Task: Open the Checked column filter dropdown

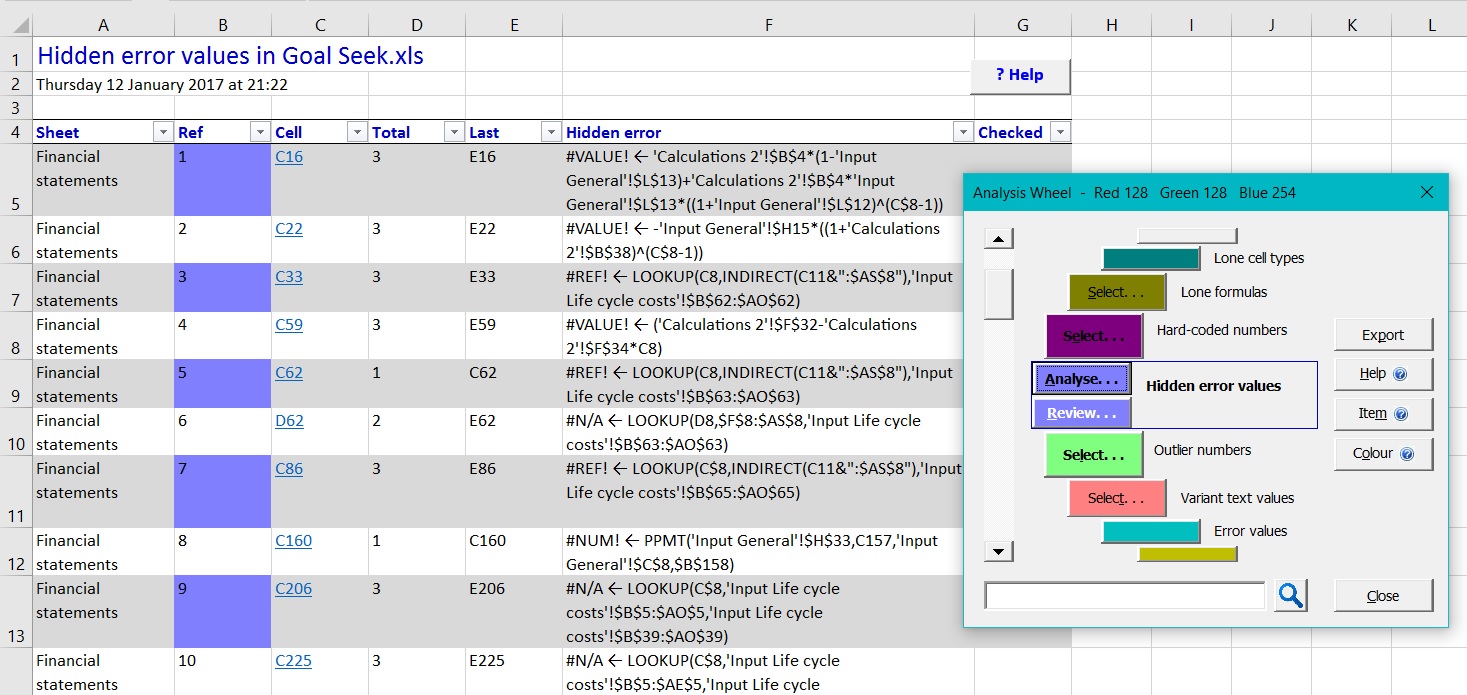Action: [x=1060, y=132]
